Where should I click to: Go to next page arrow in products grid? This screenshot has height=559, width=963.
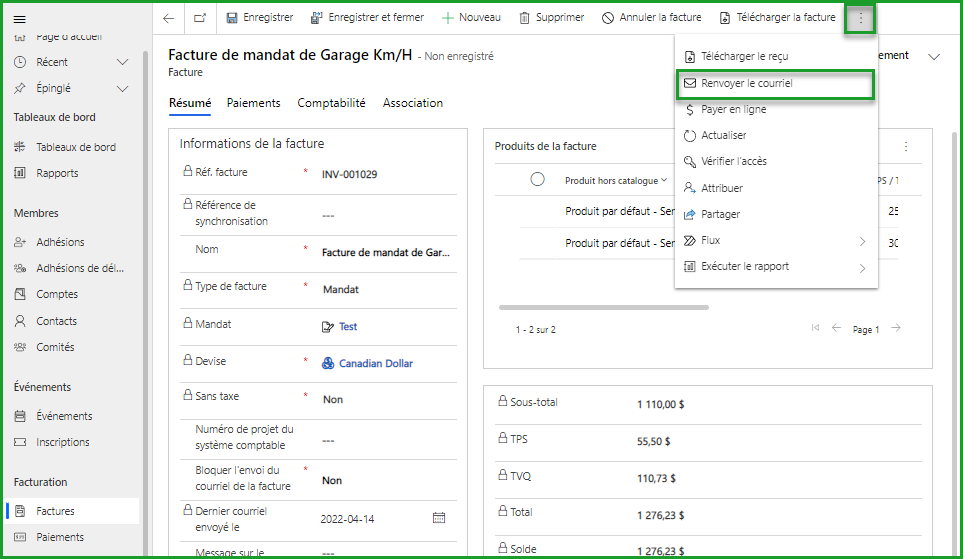pos(896,329)
